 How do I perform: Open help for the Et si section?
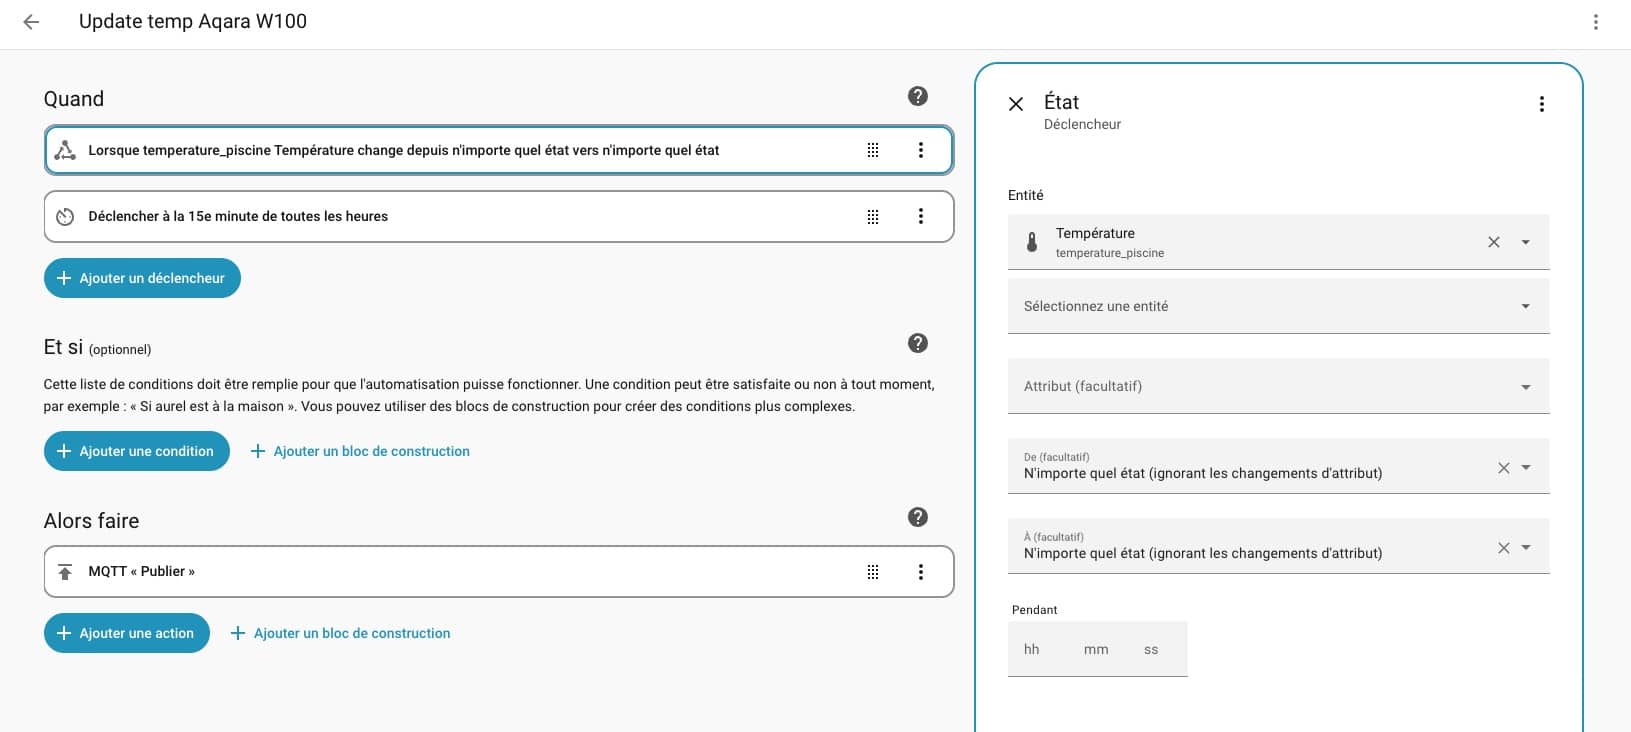tap(918, 343)
